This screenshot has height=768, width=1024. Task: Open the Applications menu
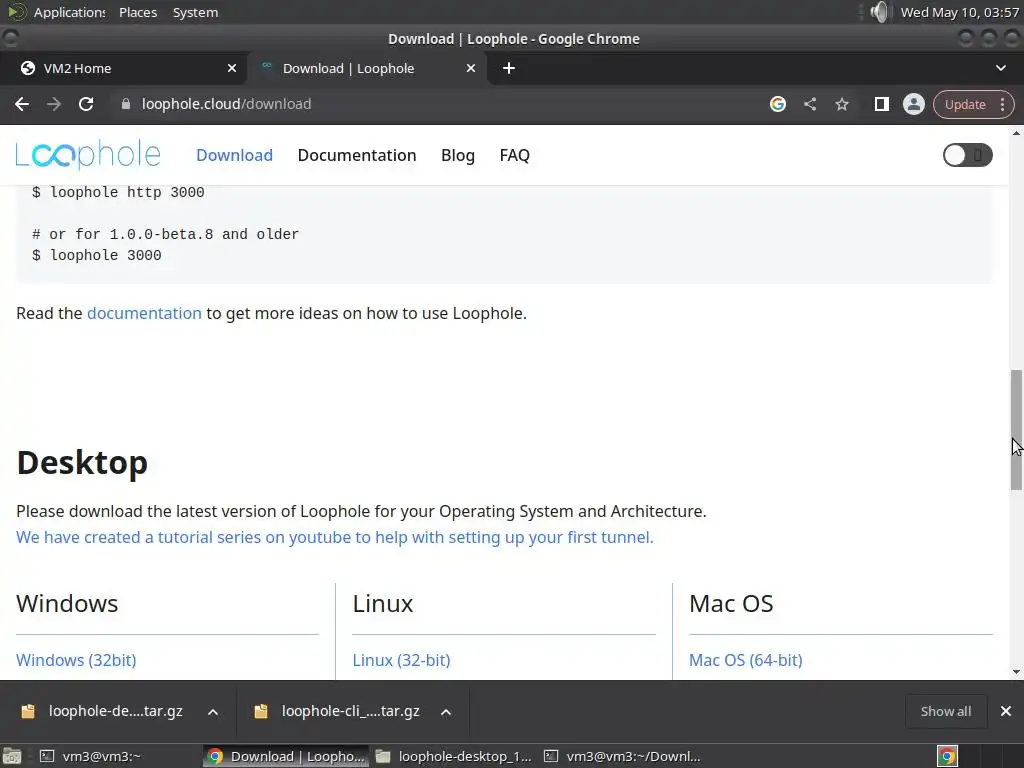pos(57,12)
